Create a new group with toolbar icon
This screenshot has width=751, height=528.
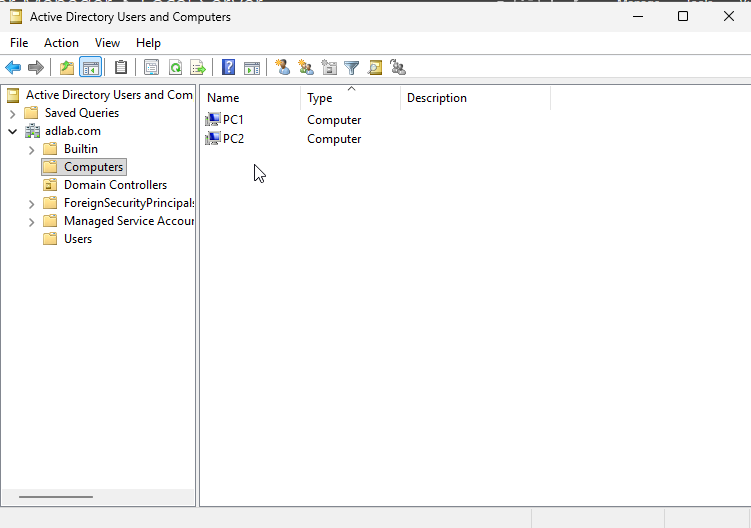coord(306,67)
